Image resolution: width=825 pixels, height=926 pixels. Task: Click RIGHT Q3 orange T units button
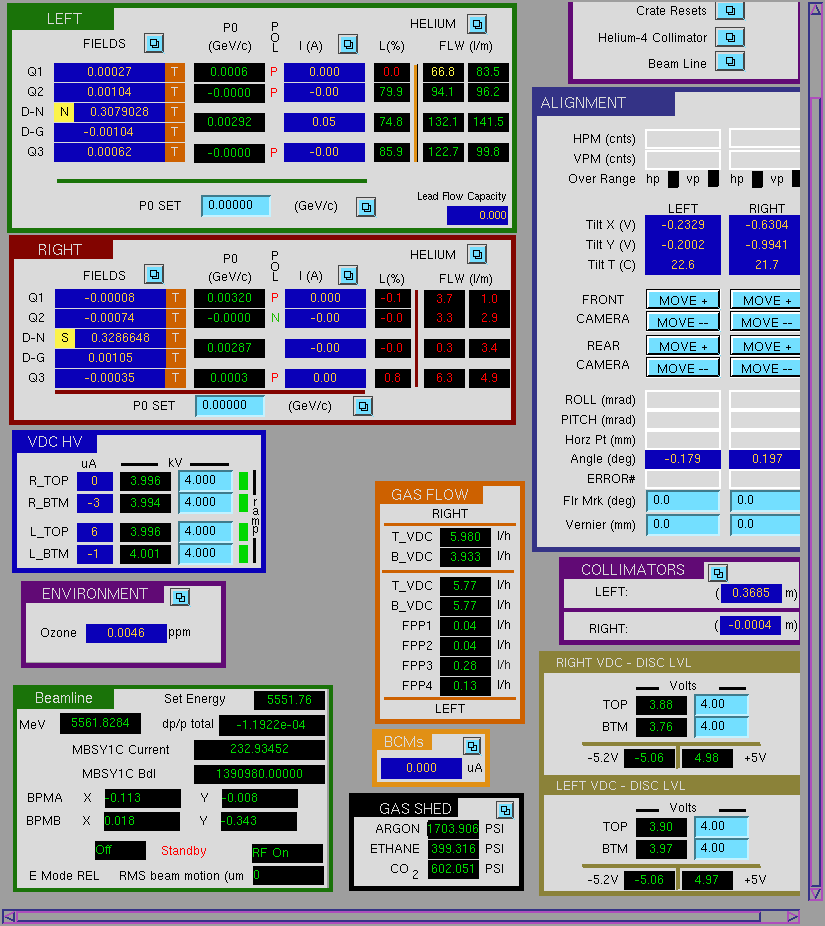[175, 377]
